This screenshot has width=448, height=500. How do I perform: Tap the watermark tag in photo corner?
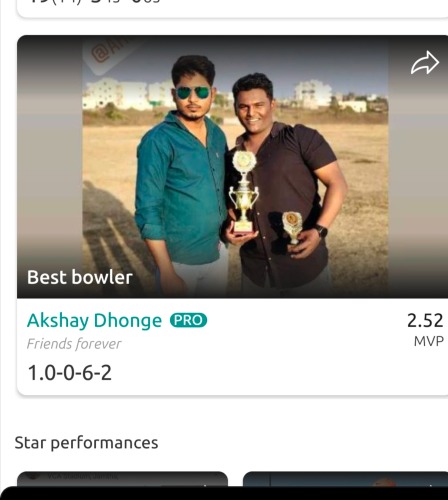point(108,53)
